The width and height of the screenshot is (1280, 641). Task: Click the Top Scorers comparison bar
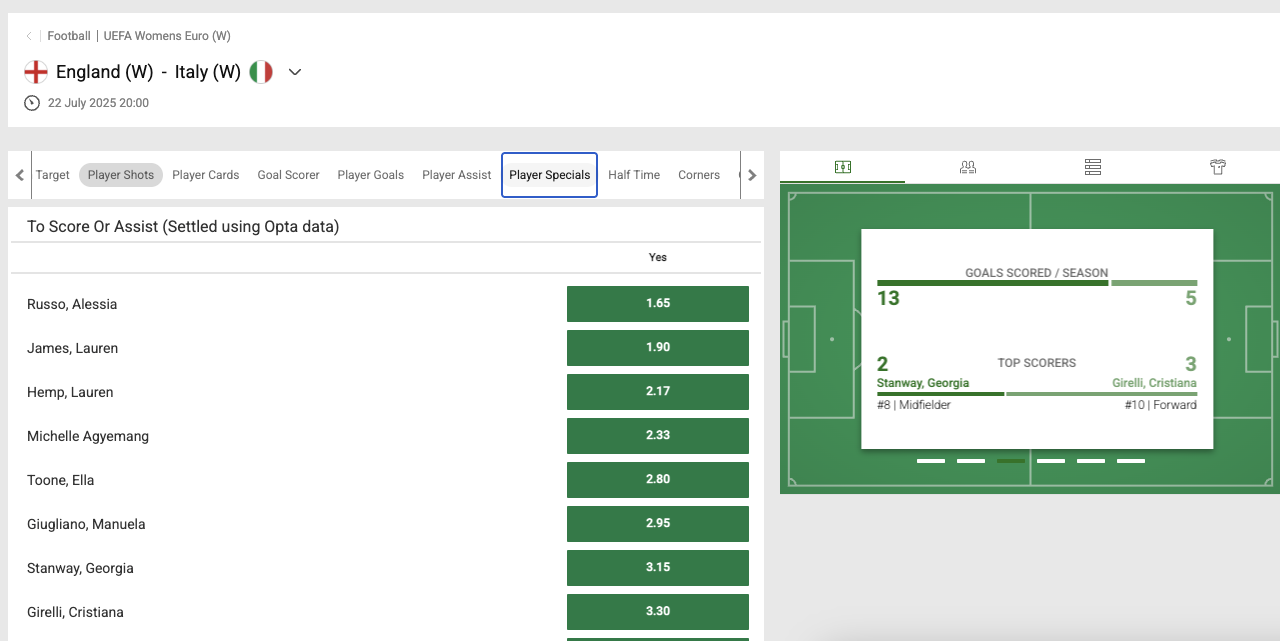pos(1037,394)
